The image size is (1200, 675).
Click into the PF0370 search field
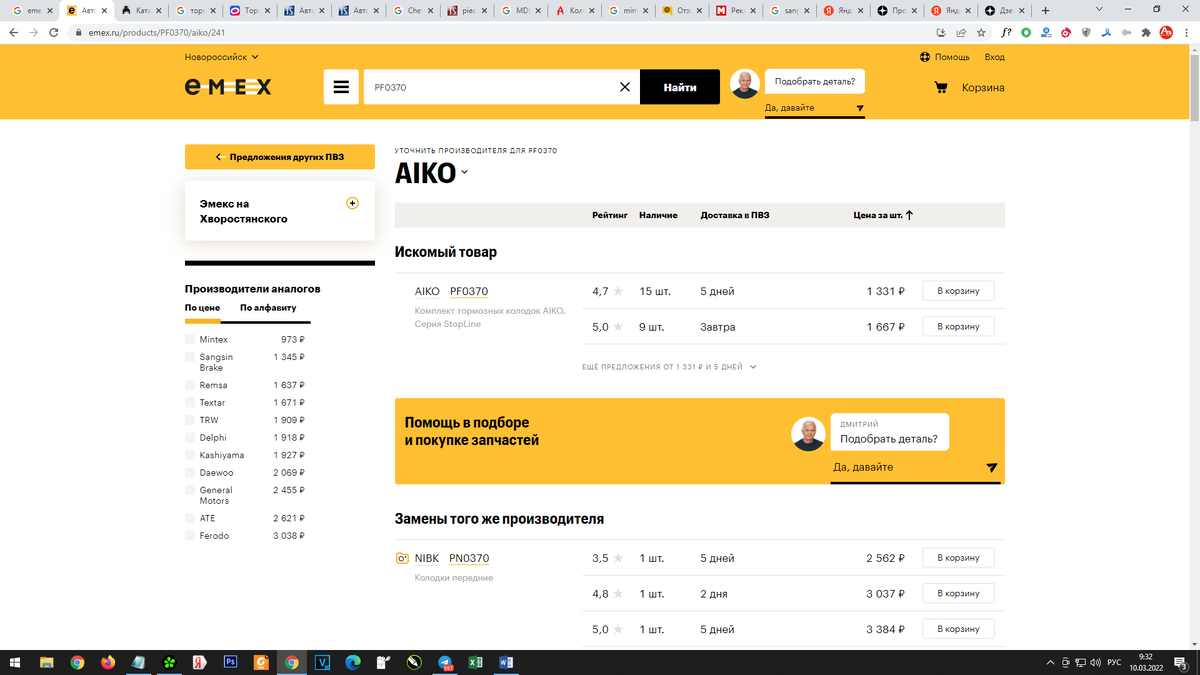(490, 87)
